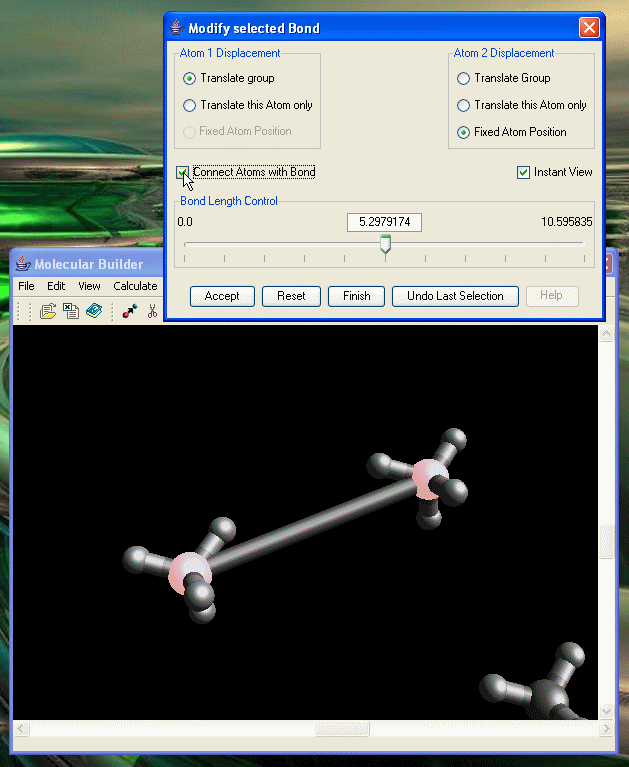
Task: Open the View menu
Action: [89, 286]
